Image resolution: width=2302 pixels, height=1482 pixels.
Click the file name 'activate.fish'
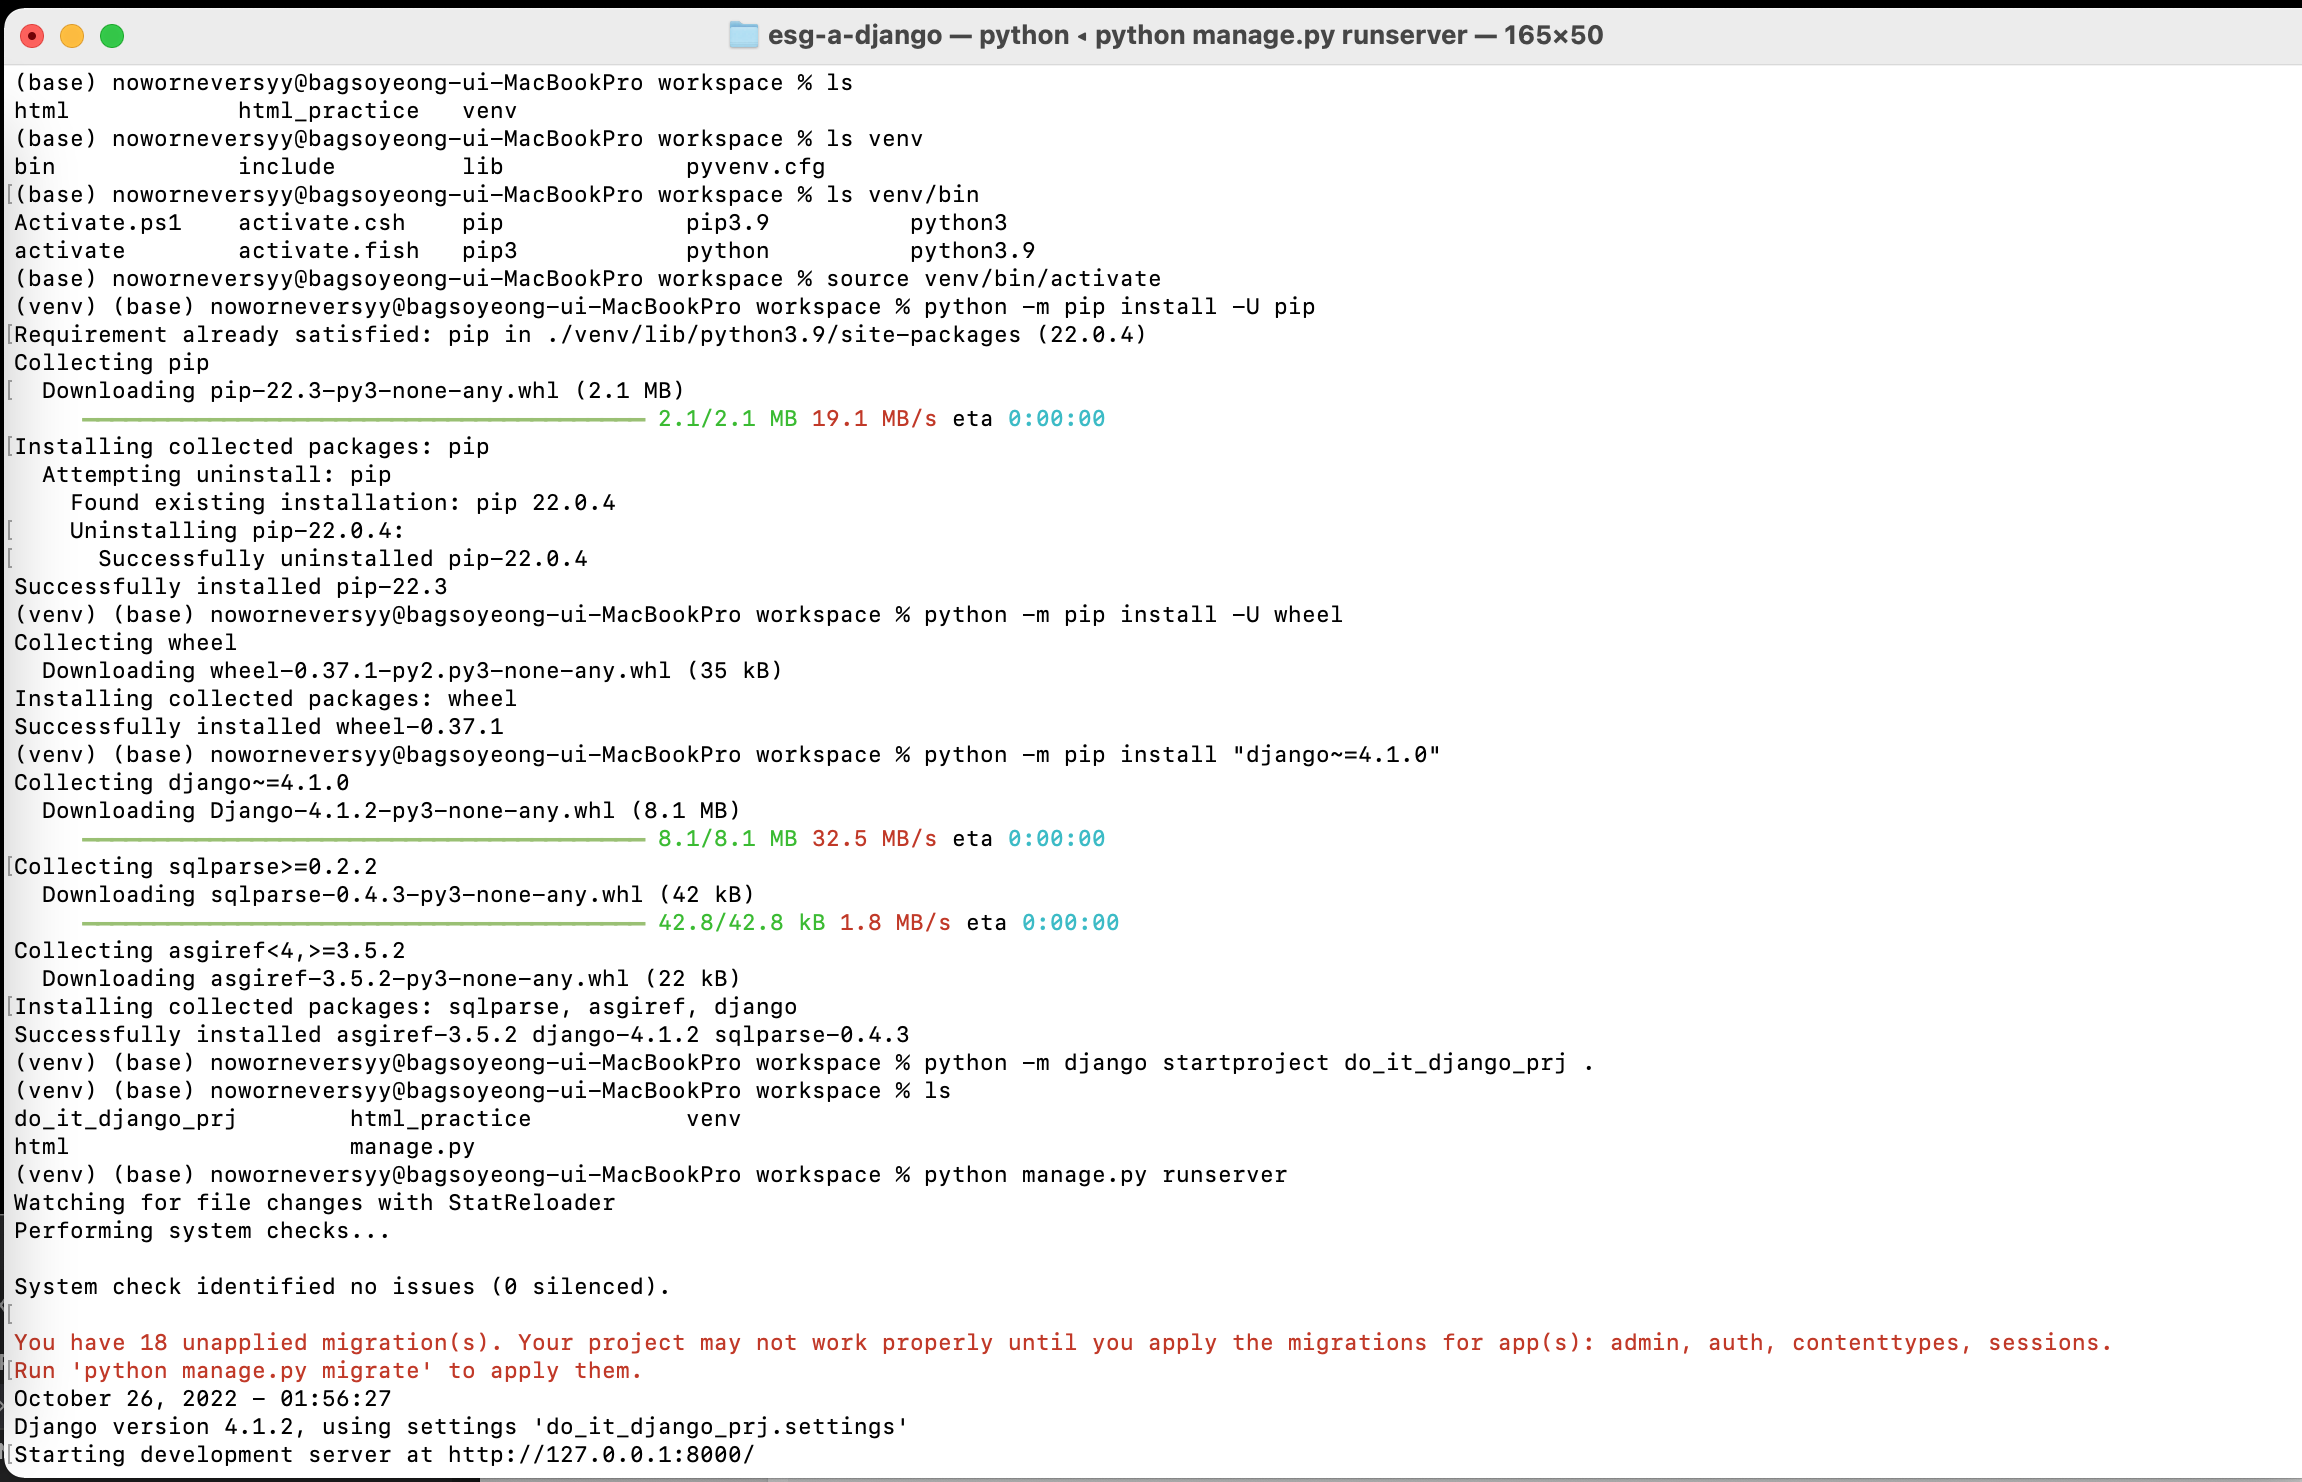pyautogui.click(x=328, y=251)
